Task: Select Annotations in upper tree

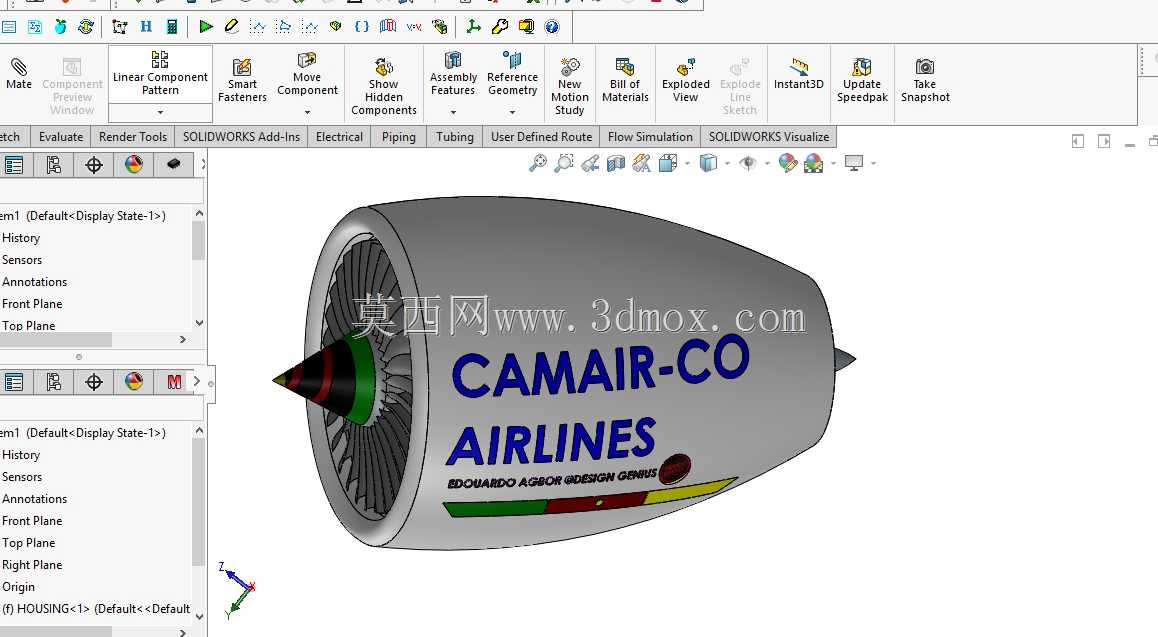Action: coord(34,282)
